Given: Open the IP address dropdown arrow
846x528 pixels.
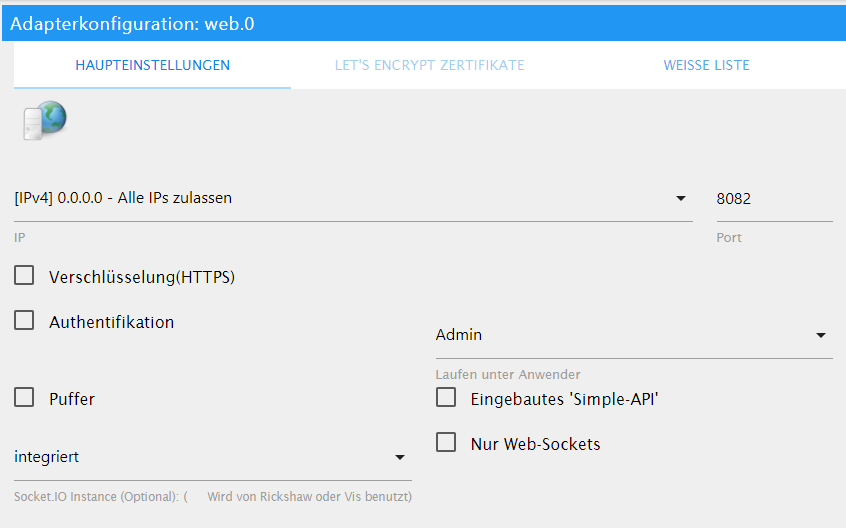Looking at the screenshot, I should pos(681,198).
